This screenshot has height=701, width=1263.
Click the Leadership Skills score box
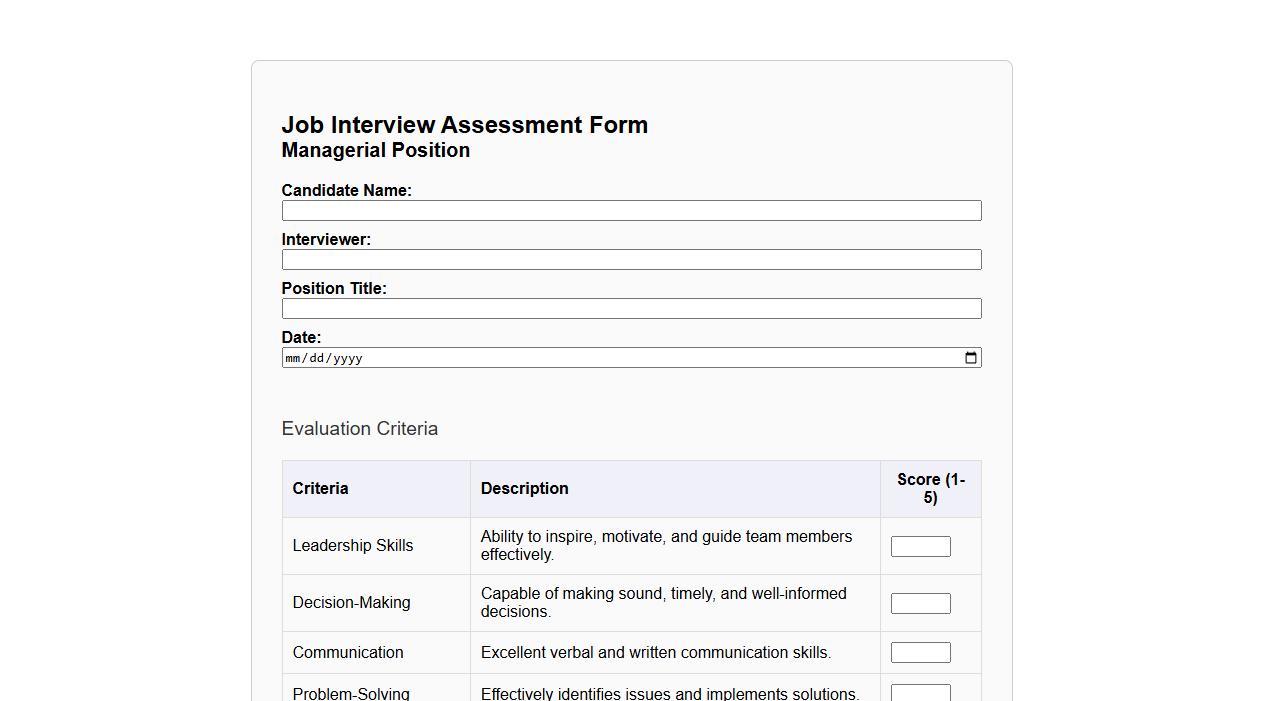click(x=920, y=545)
